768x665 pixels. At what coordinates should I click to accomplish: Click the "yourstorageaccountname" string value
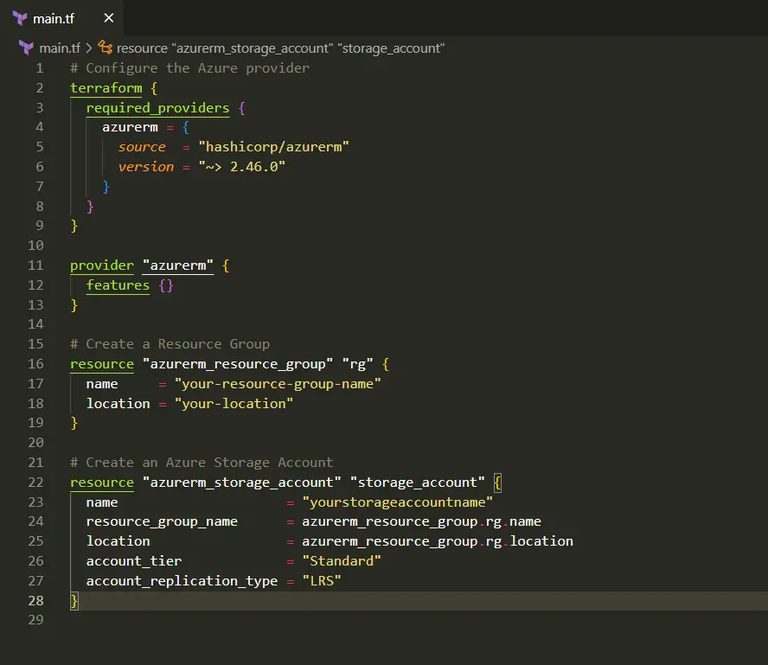[x=397, y=502]
